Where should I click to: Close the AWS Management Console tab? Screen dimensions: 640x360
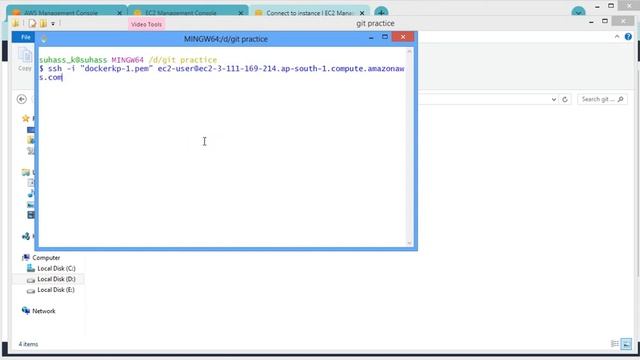pos(119,13)
